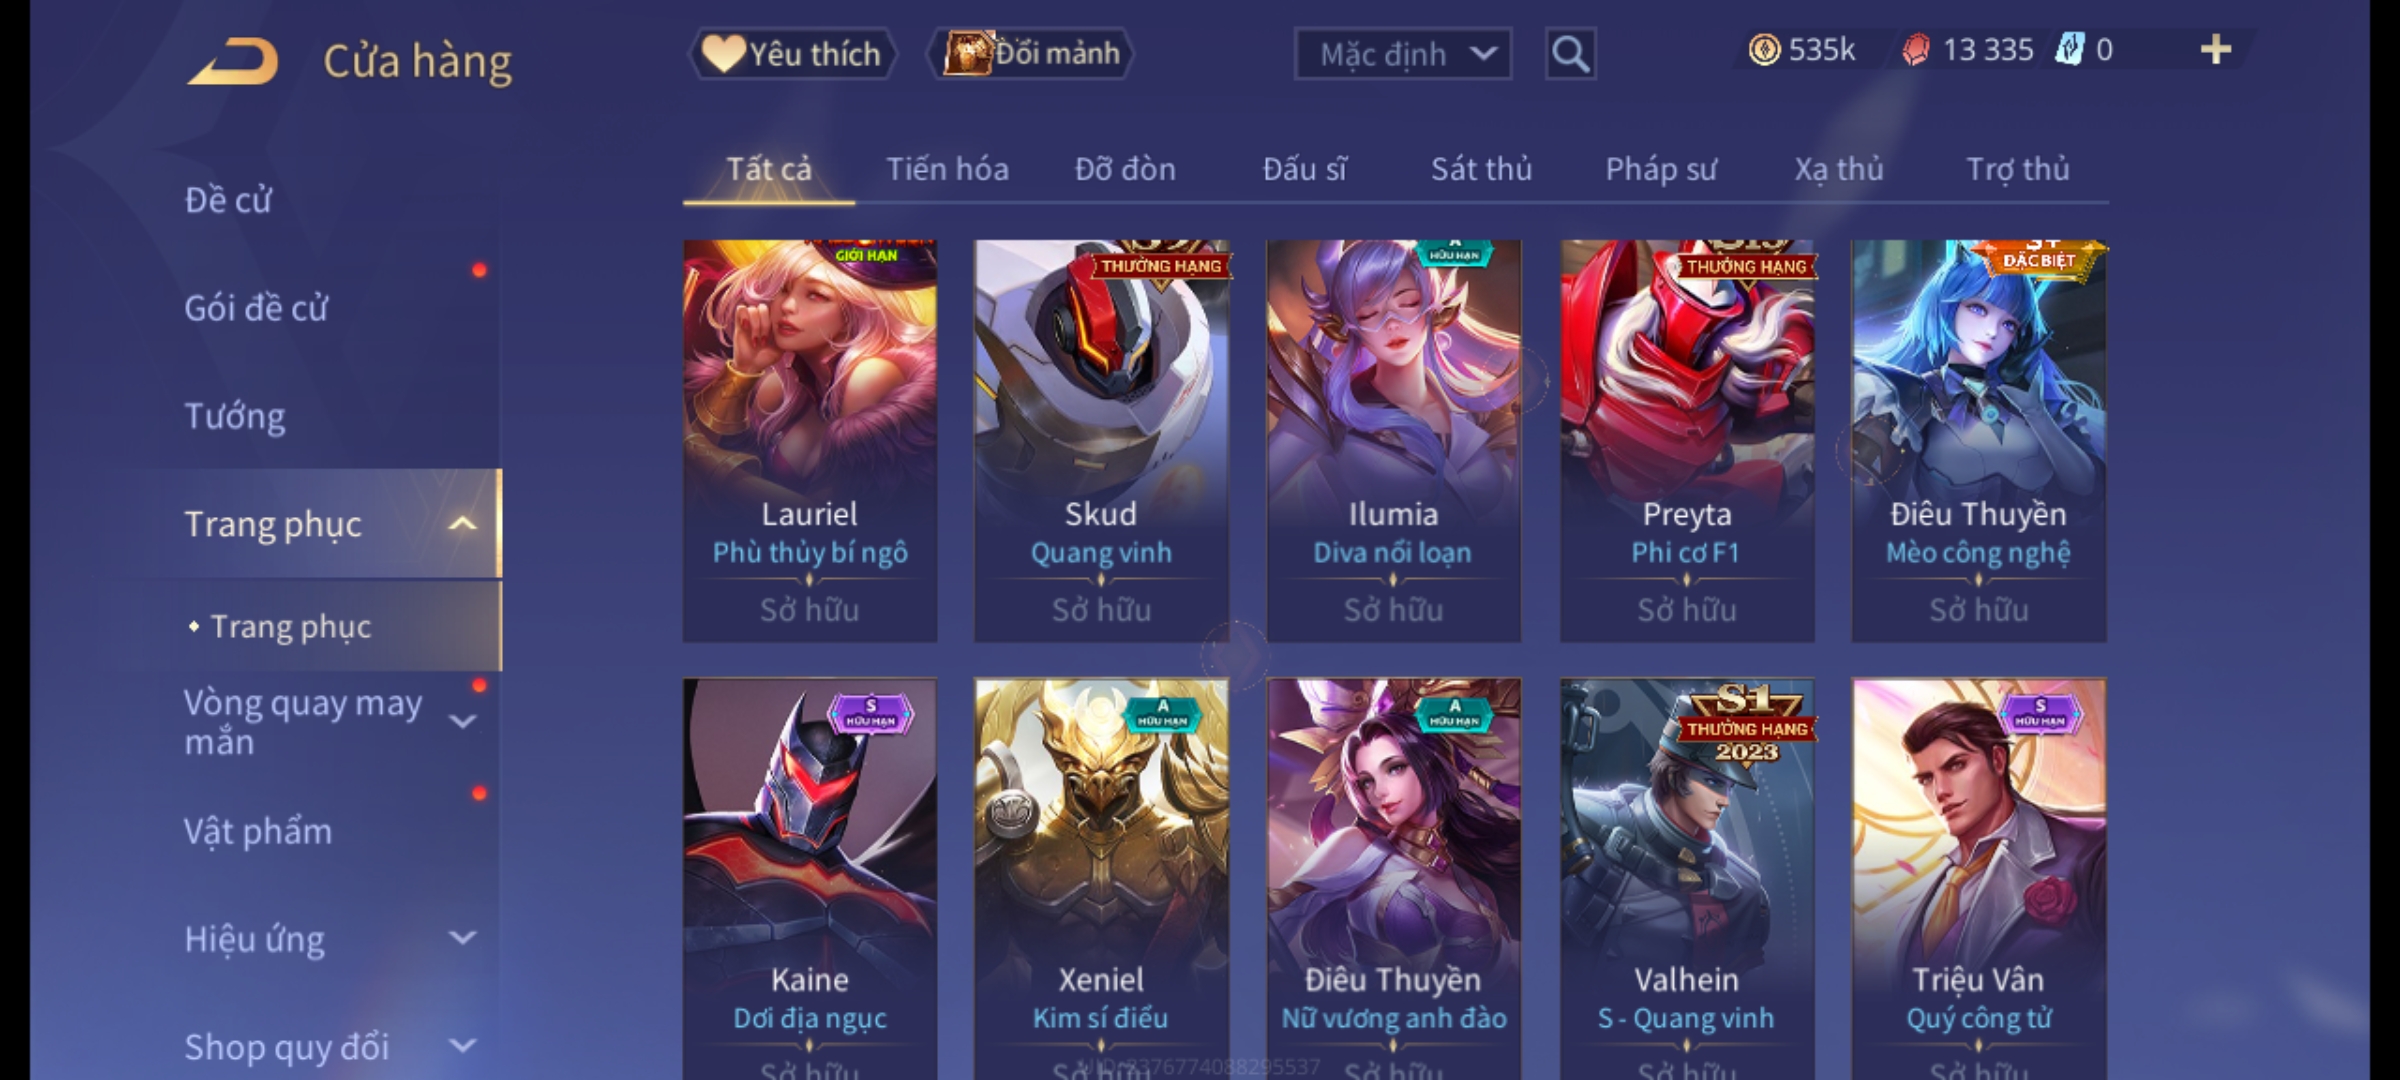Tap the red ruby currency icon
The width and height of the screenshot is (2400, 1080).
pos(1916,50)
